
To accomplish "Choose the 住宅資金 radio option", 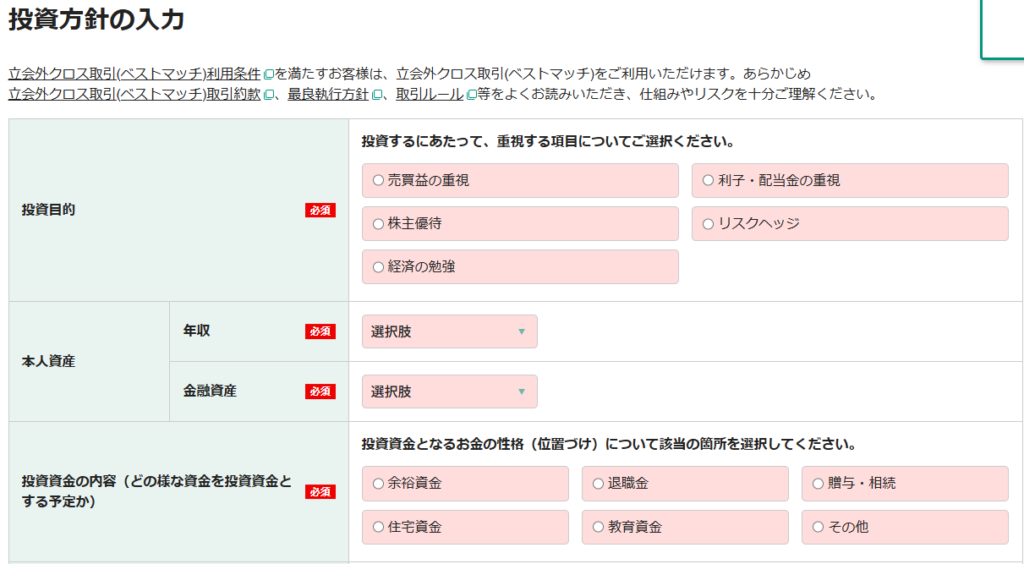I will 378,527.
